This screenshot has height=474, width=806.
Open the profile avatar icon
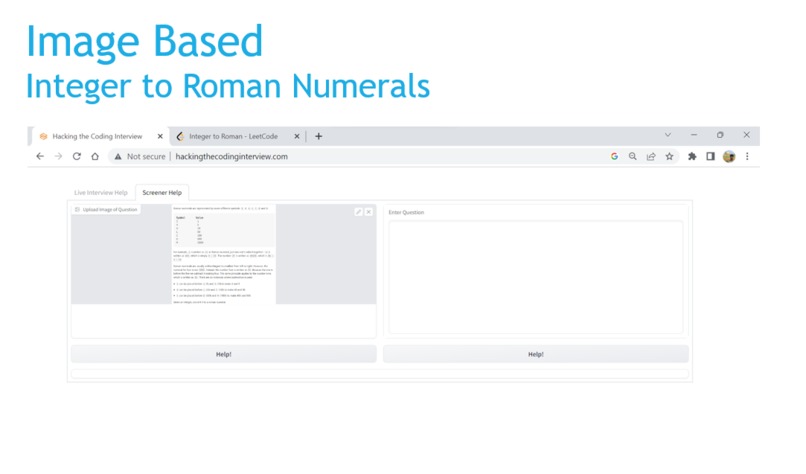click(x=729, y=156)
